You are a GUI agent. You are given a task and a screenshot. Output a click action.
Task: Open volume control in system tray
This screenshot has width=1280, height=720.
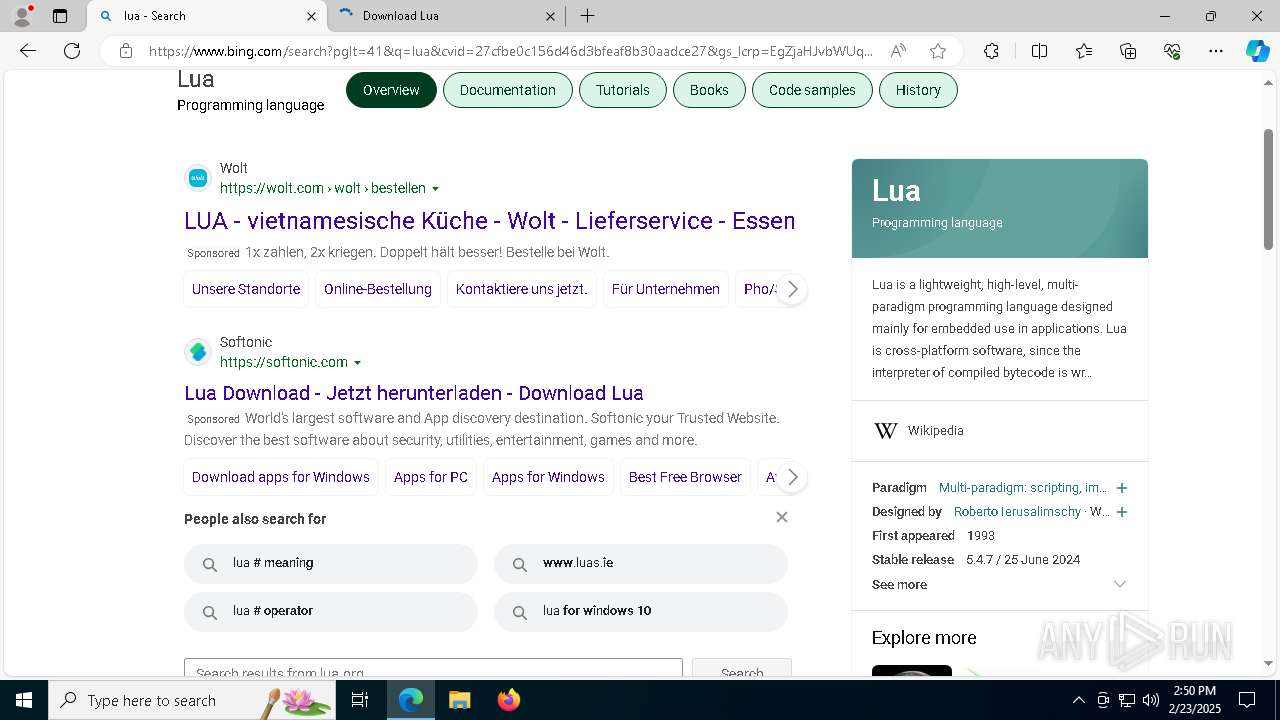(1151, 700)
